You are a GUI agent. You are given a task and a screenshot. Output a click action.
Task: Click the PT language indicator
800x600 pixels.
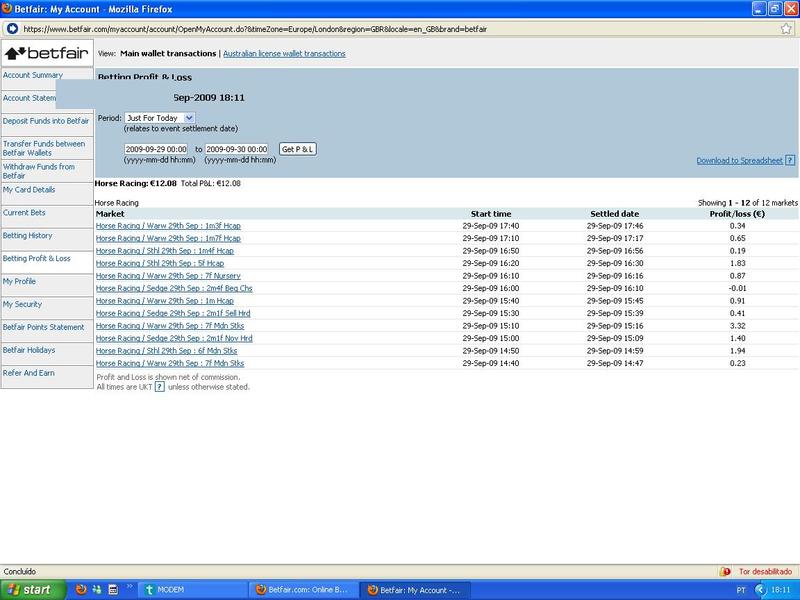coord(741,590)
